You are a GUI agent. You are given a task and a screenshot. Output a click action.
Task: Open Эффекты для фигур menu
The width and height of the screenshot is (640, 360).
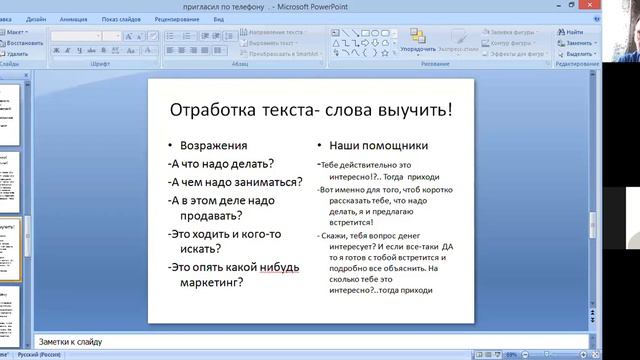515,53
